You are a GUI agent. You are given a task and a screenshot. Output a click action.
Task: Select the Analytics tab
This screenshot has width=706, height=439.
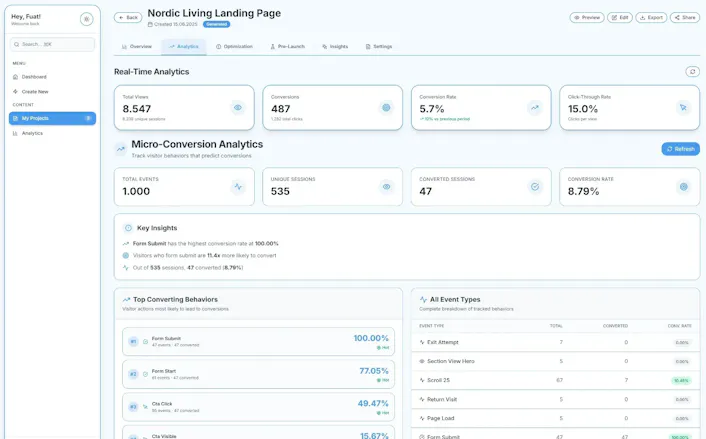[184, 46]
